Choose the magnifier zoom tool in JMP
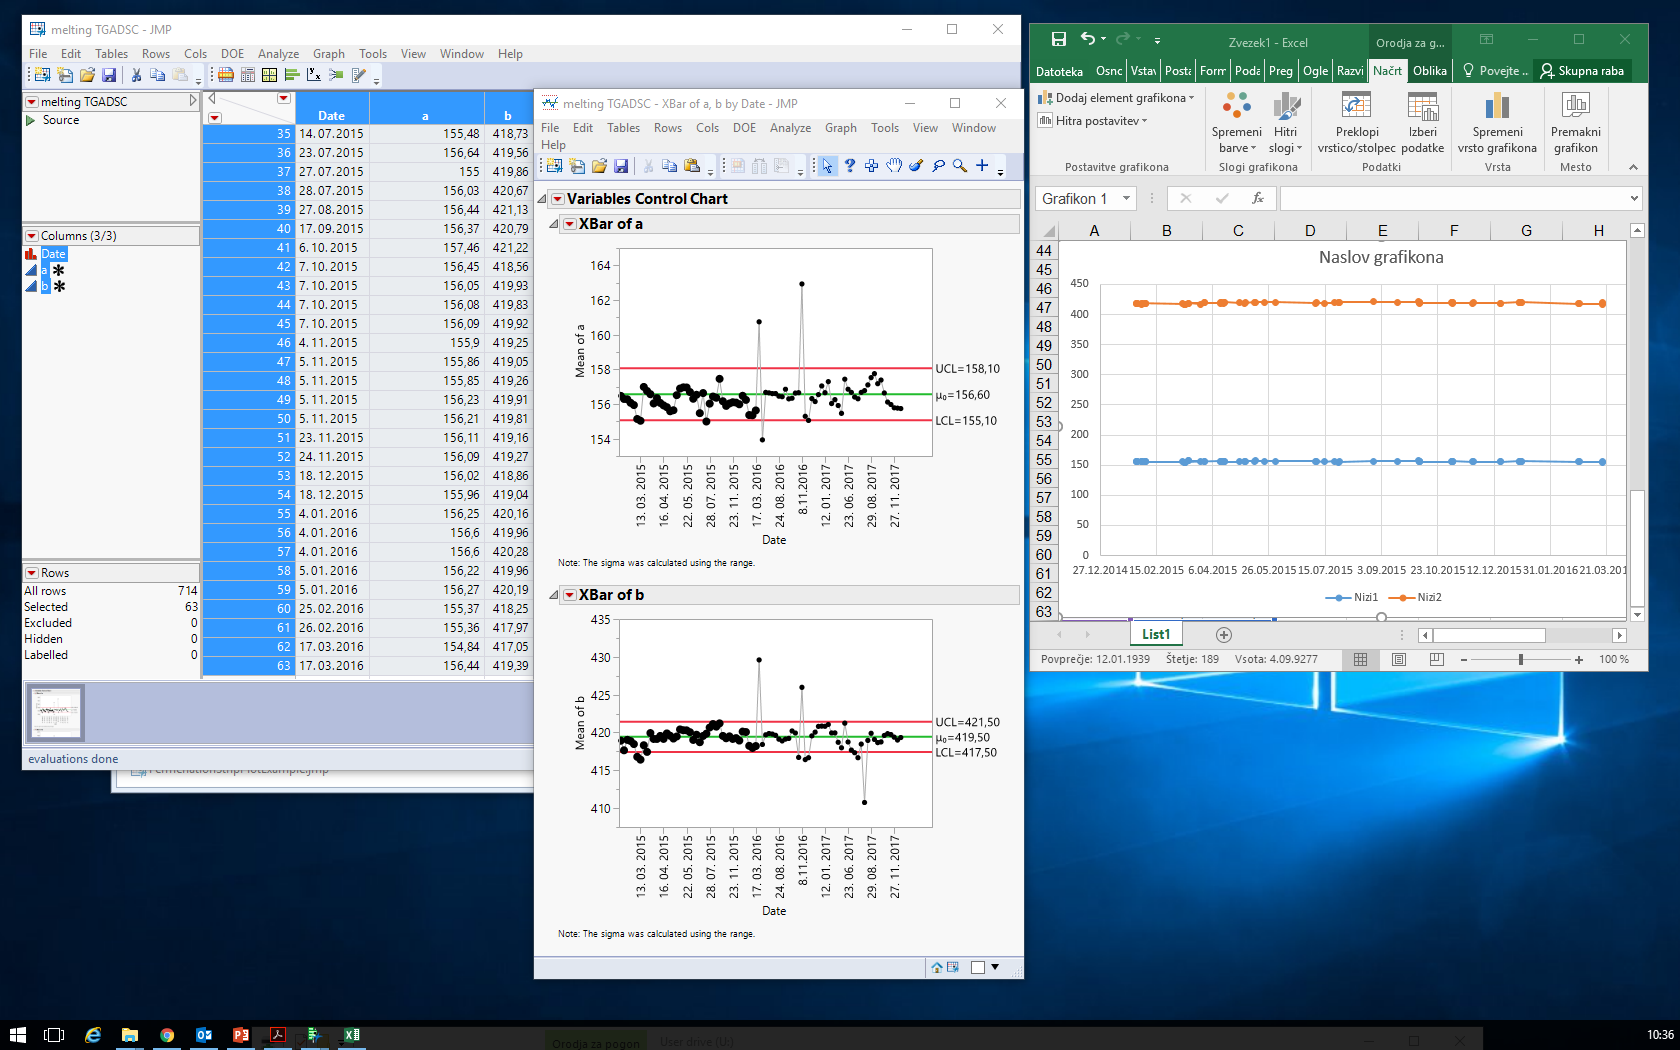Screen dimensions: 1680x1050 959,166
